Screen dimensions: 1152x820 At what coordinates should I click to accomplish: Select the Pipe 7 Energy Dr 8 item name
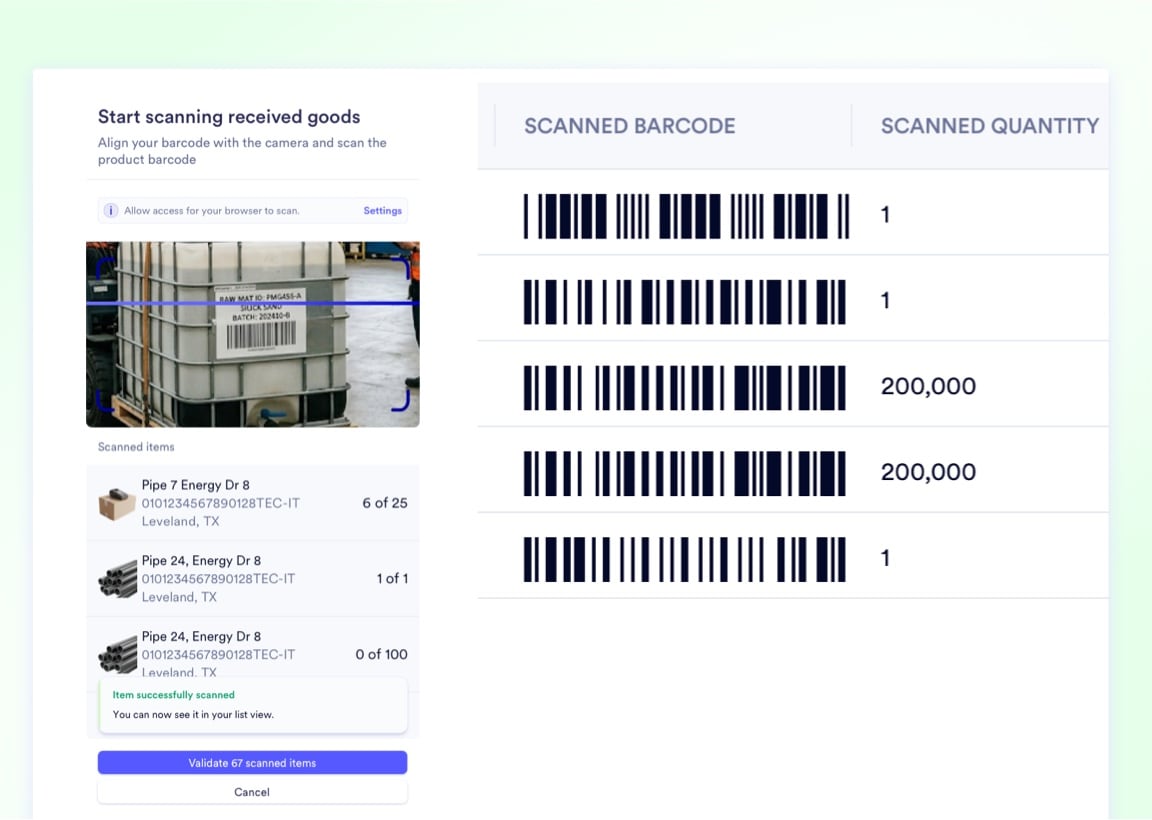tap(195, 485)
